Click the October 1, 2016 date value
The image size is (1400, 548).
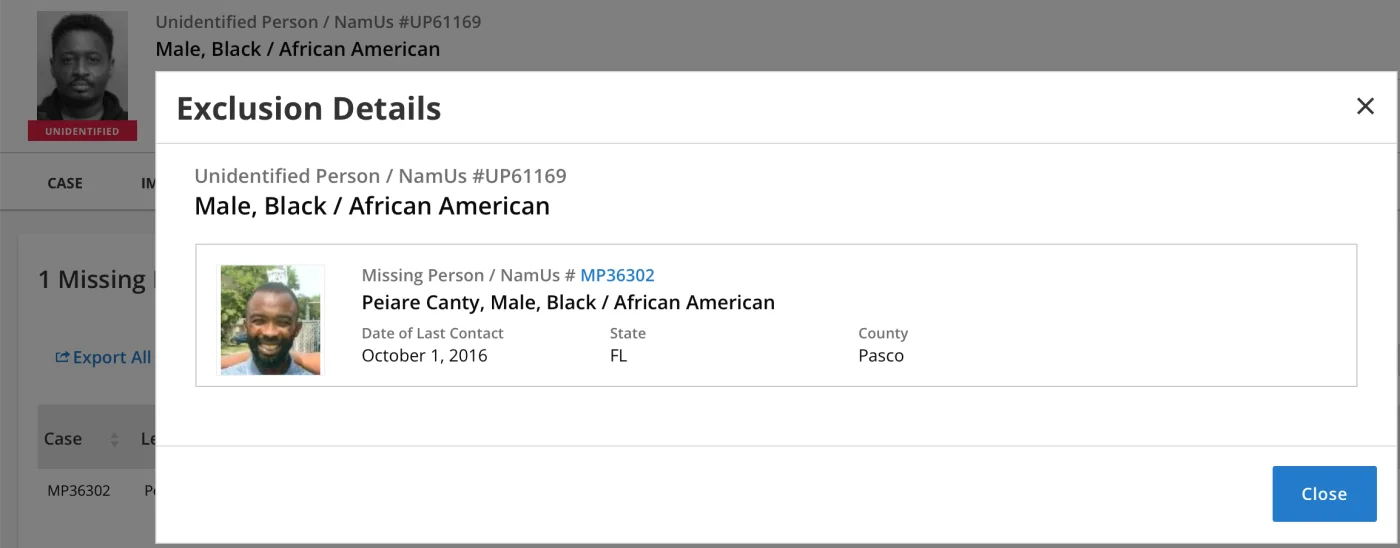tap(424, 355)
